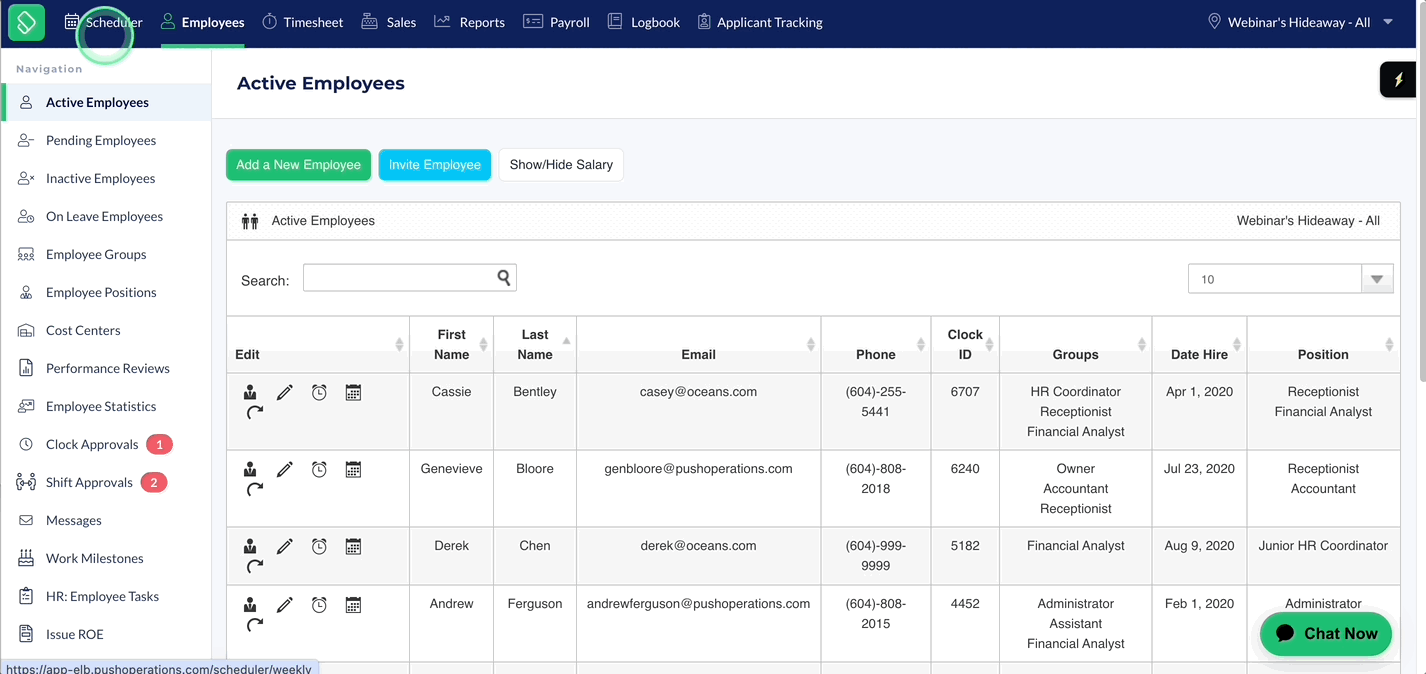Sort by the Edit column arrows
The width and height of the screenshot is (1426, 674).
pos(399,344)
